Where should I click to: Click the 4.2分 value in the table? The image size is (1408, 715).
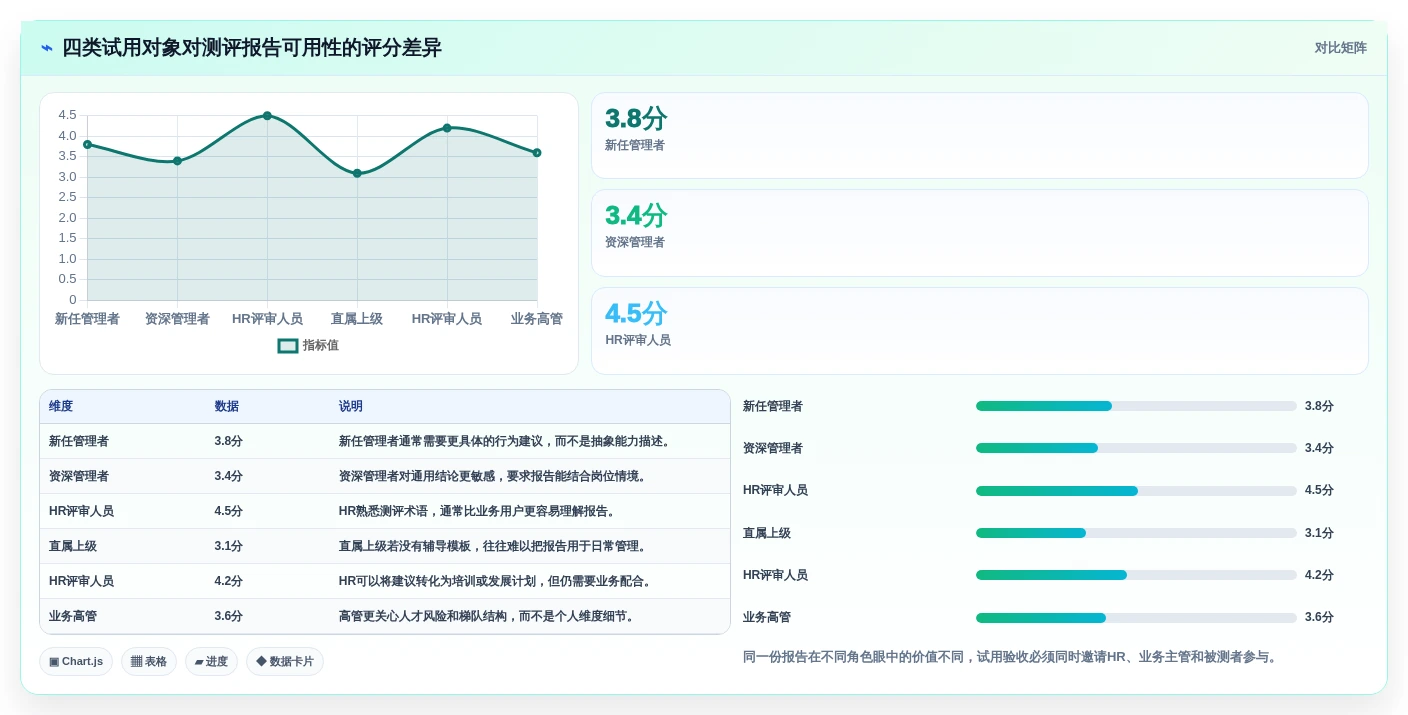[x=228, y=581]
